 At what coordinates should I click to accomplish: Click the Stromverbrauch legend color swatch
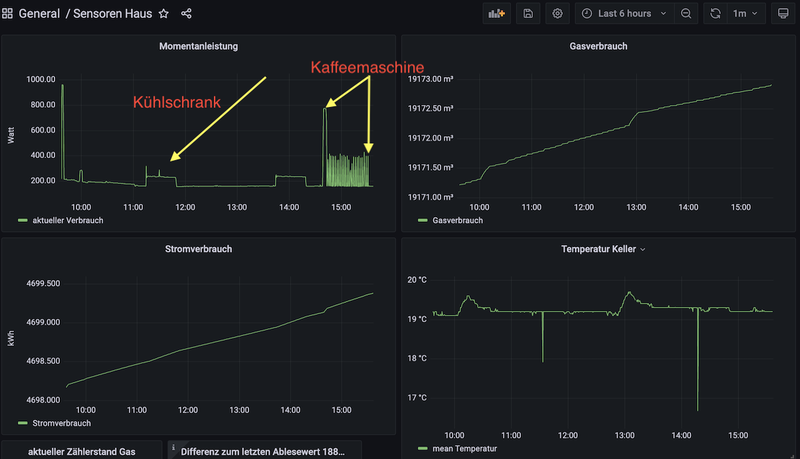tap(23, 424)
